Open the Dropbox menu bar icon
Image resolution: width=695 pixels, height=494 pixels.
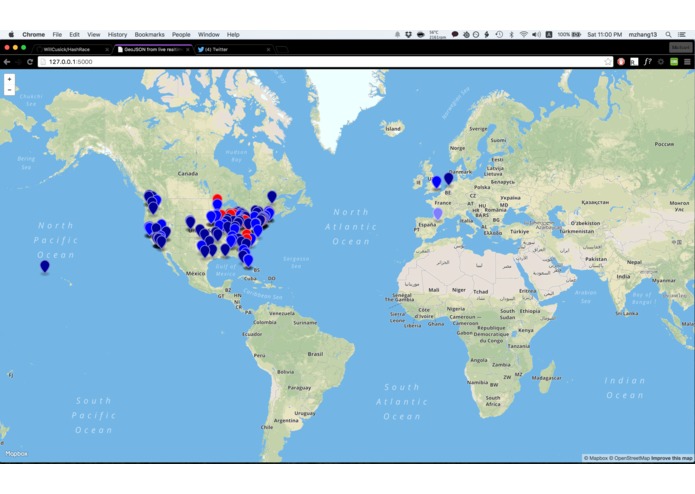pos(408,35)
